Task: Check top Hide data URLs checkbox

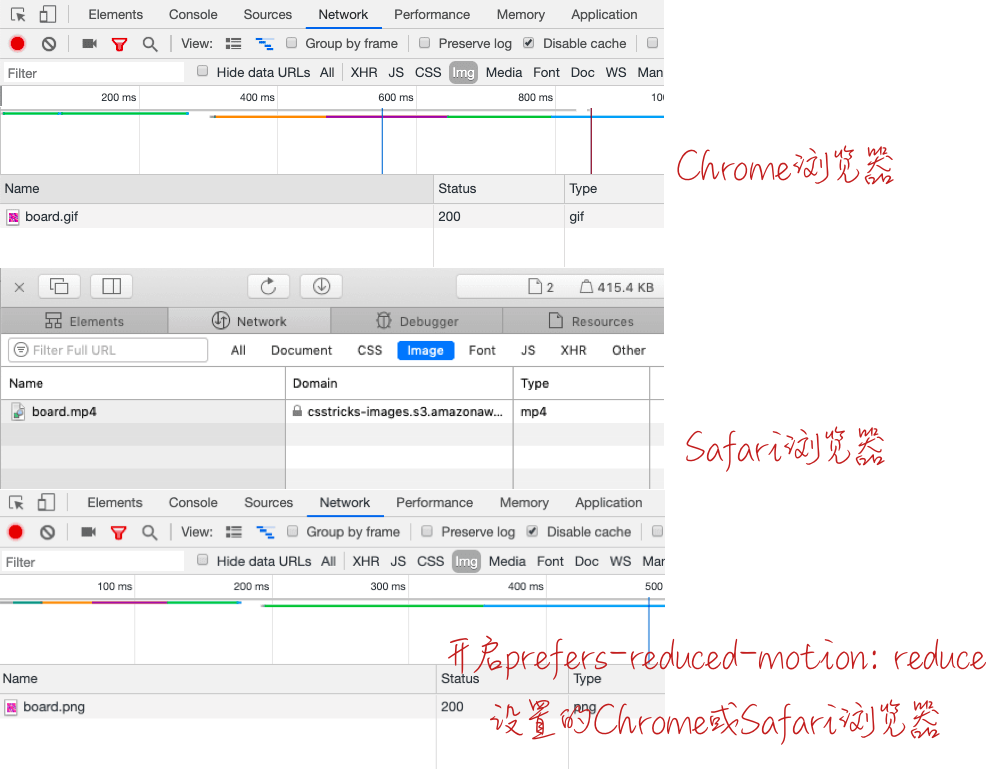Action: point(202,71)
